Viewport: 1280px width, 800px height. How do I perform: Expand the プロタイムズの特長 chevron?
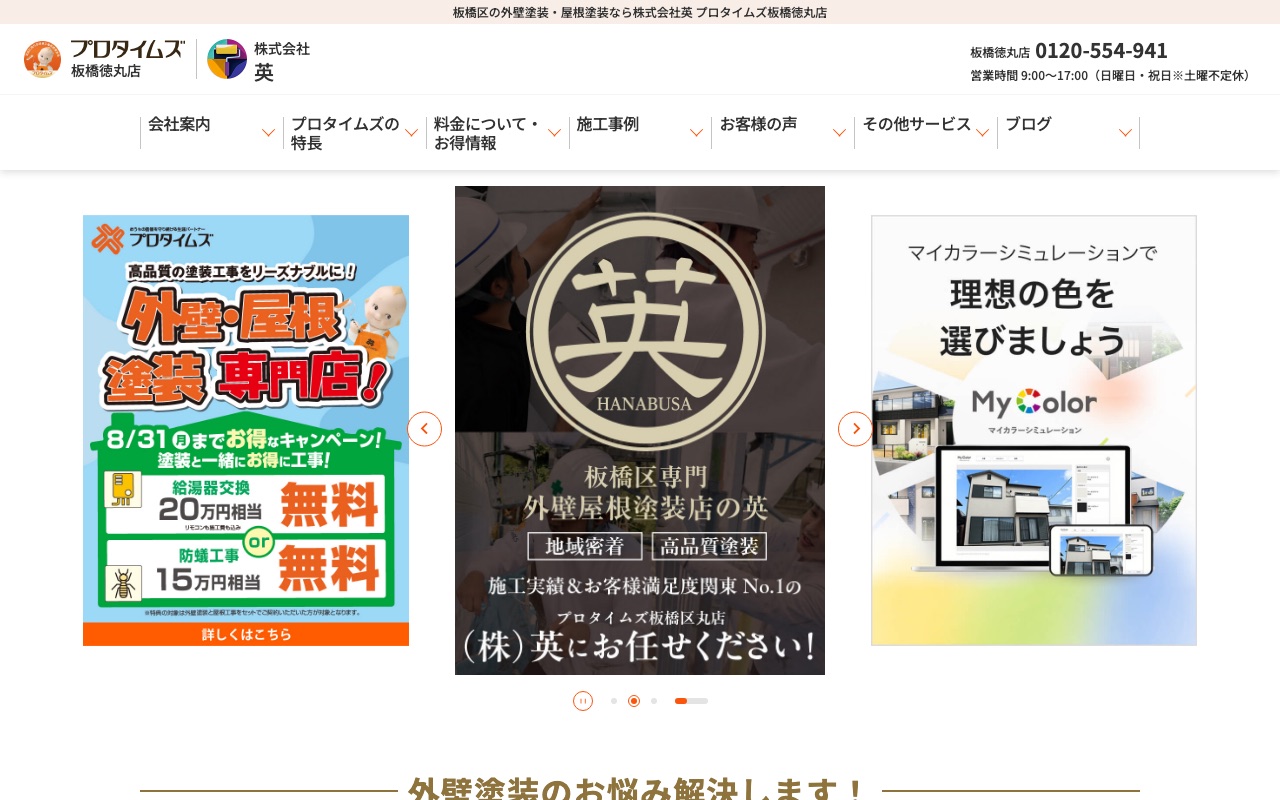coord(411,133)
